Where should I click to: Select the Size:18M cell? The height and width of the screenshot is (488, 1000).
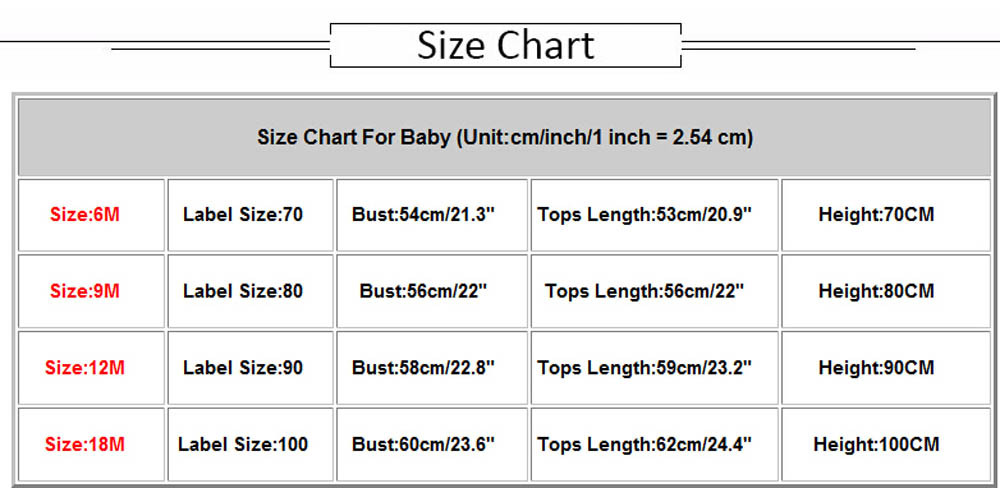85,444
